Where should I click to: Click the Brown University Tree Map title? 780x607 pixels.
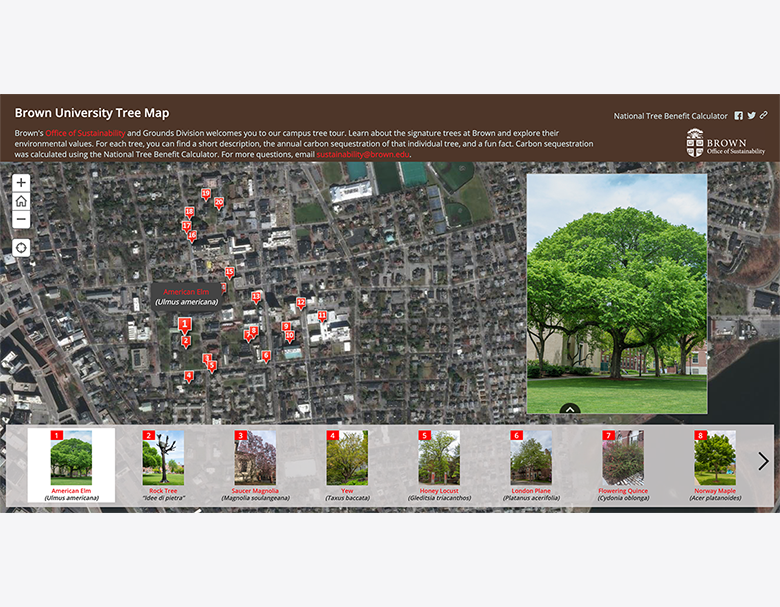(92, 113)
